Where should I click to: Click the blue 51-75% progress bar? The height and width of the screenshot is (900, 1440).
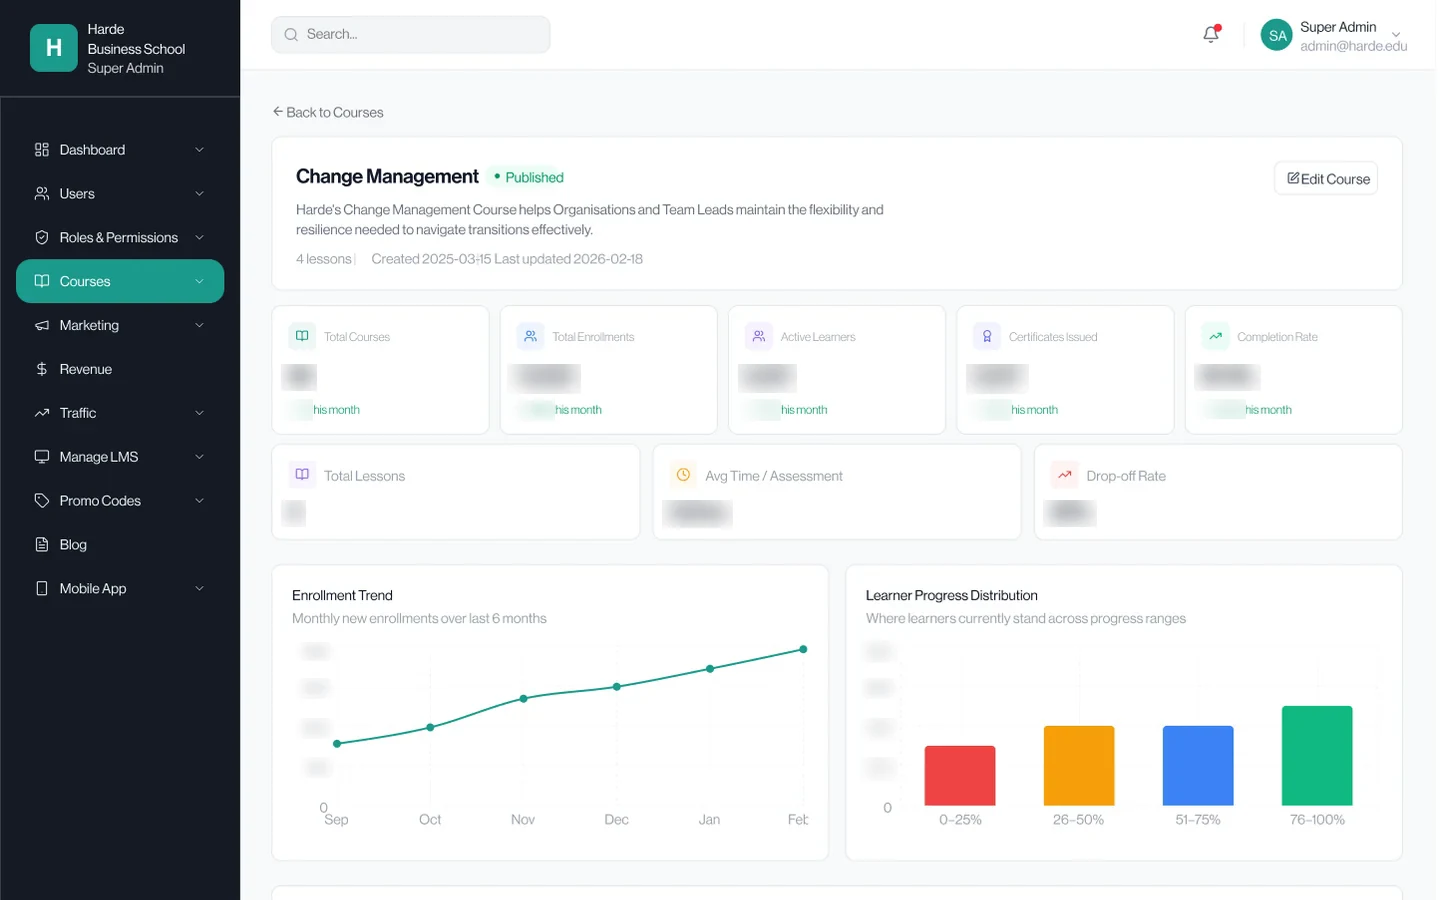click(x=1198, y=766)
